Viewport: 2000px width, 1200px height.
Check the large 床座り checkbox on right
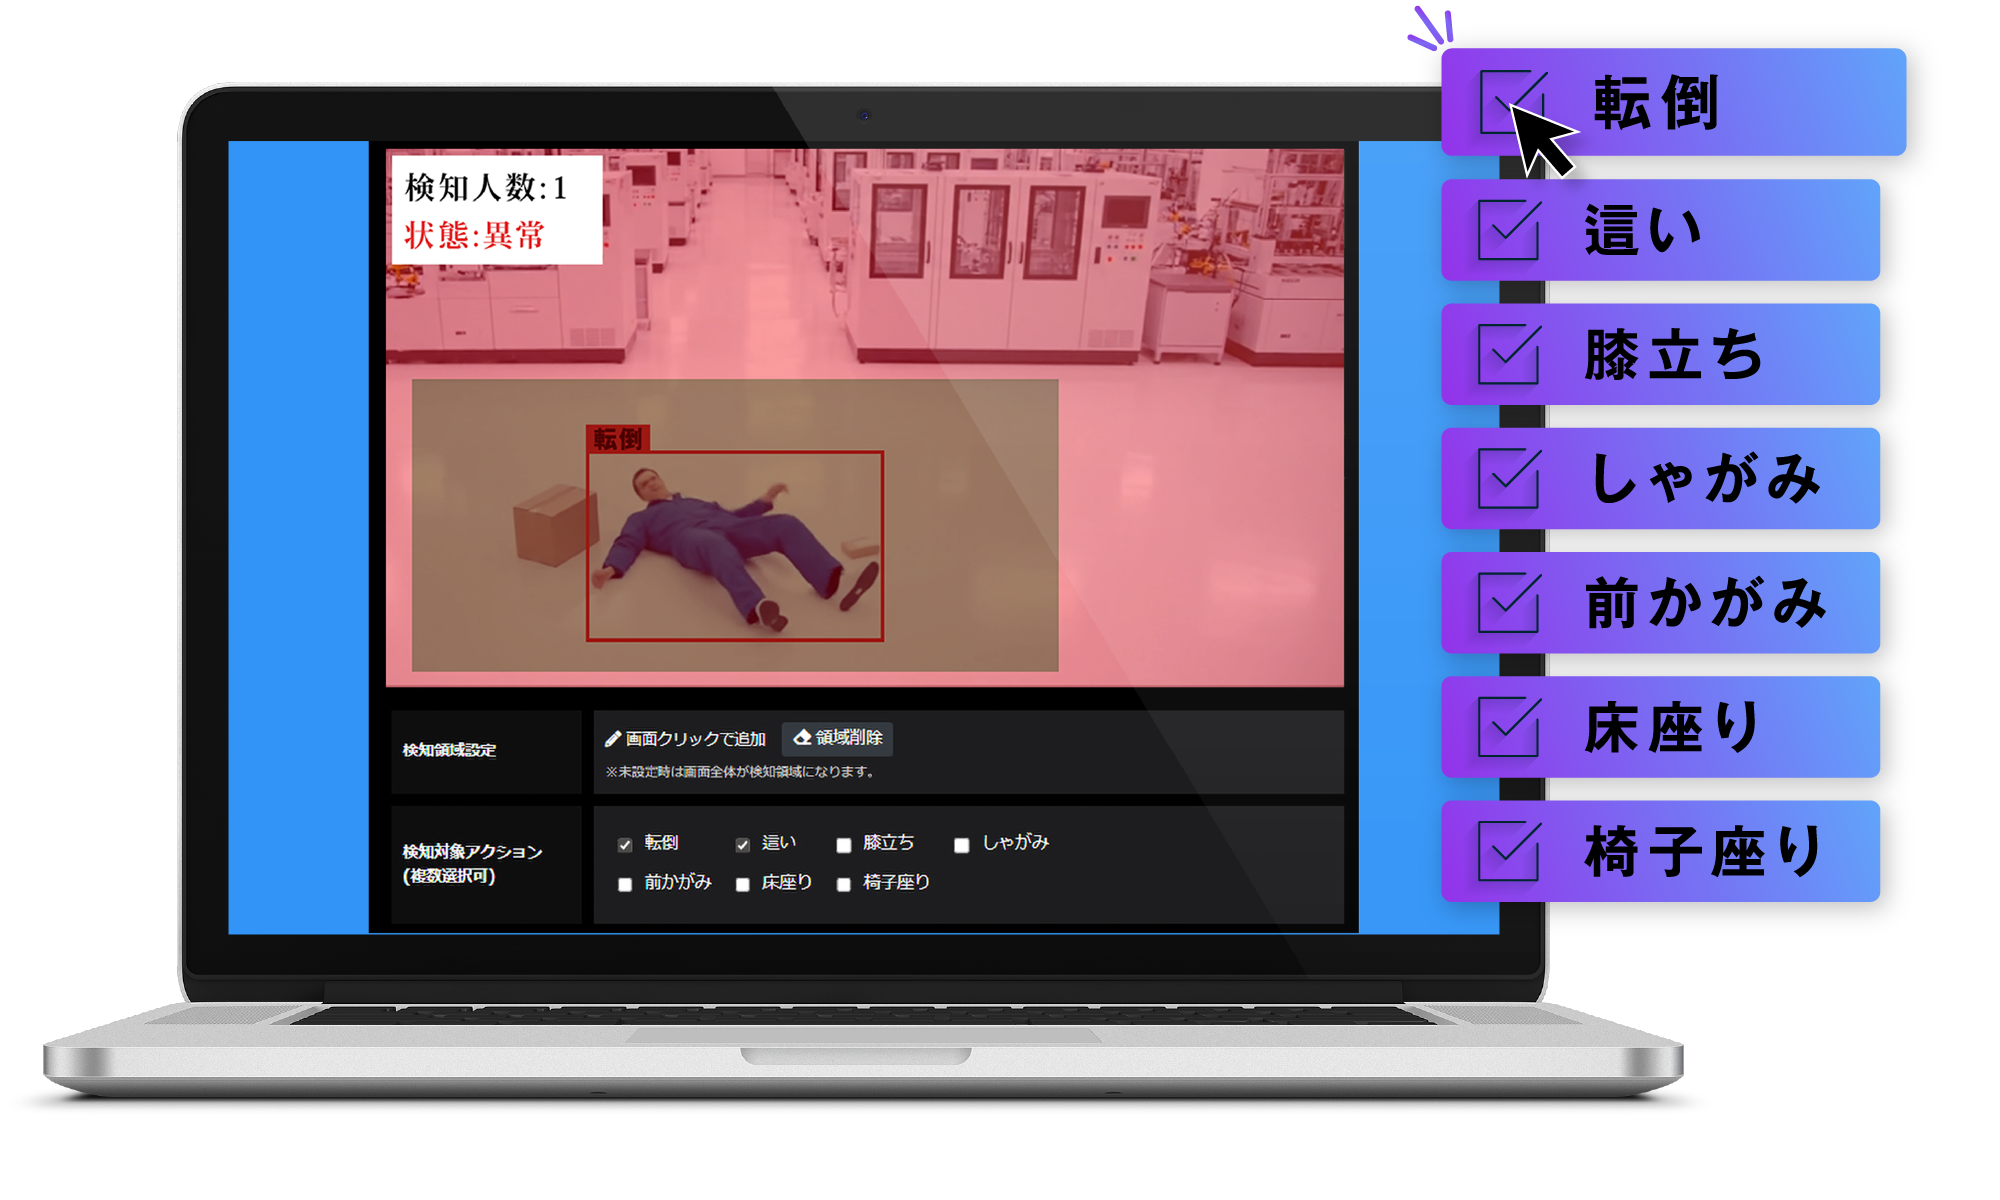pyautogui.click(x=1508, y=727)
